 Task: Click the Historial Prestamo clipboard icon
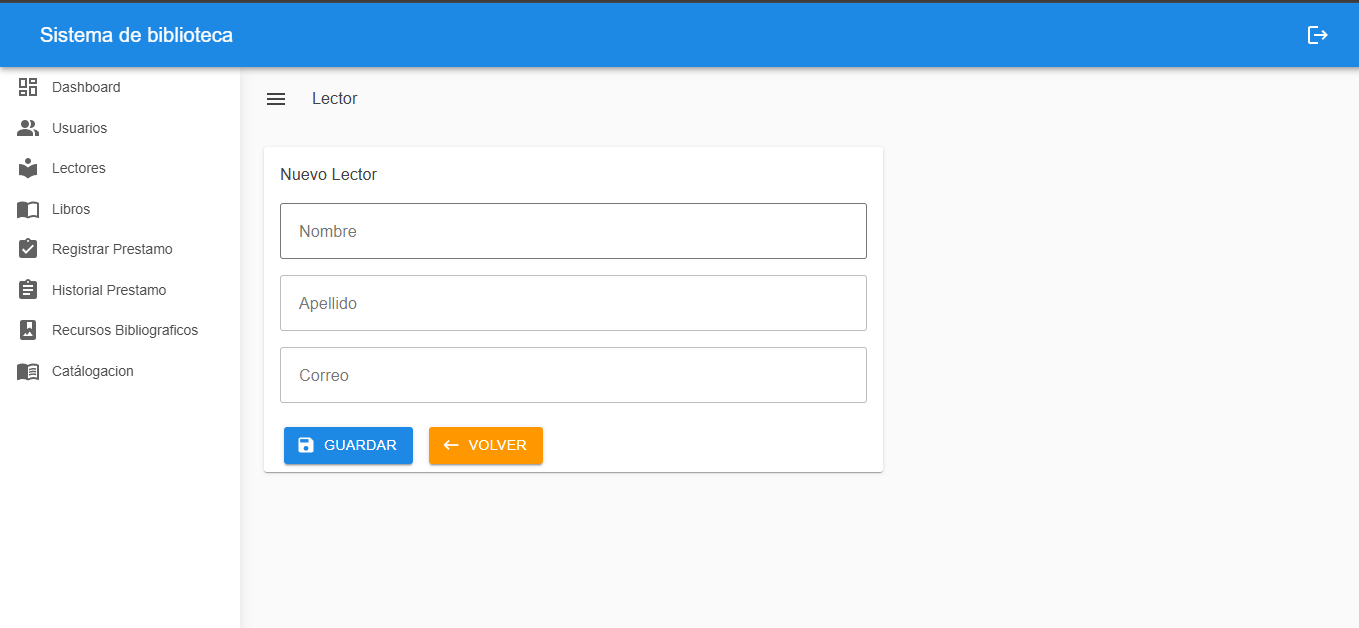[28, 290]
